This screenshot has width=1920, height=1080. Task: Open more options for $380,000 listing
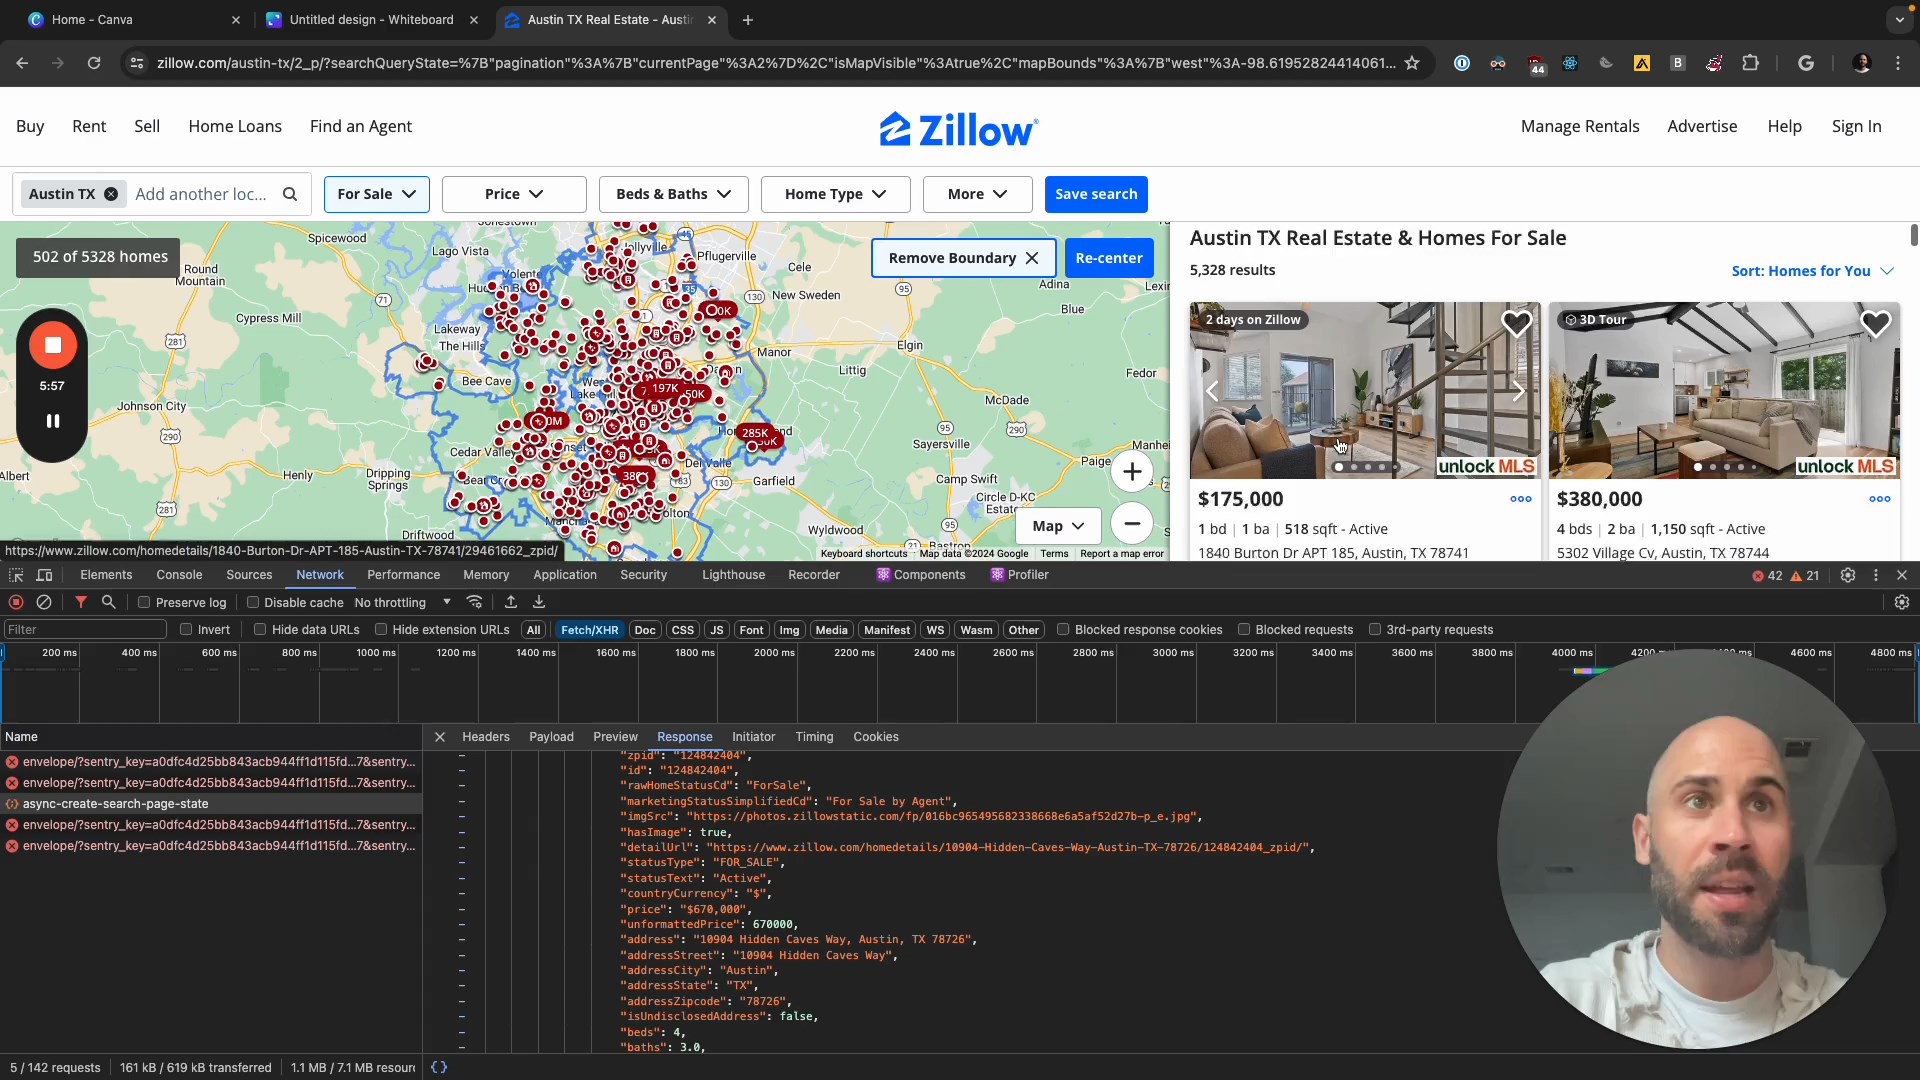[1880, 499]
